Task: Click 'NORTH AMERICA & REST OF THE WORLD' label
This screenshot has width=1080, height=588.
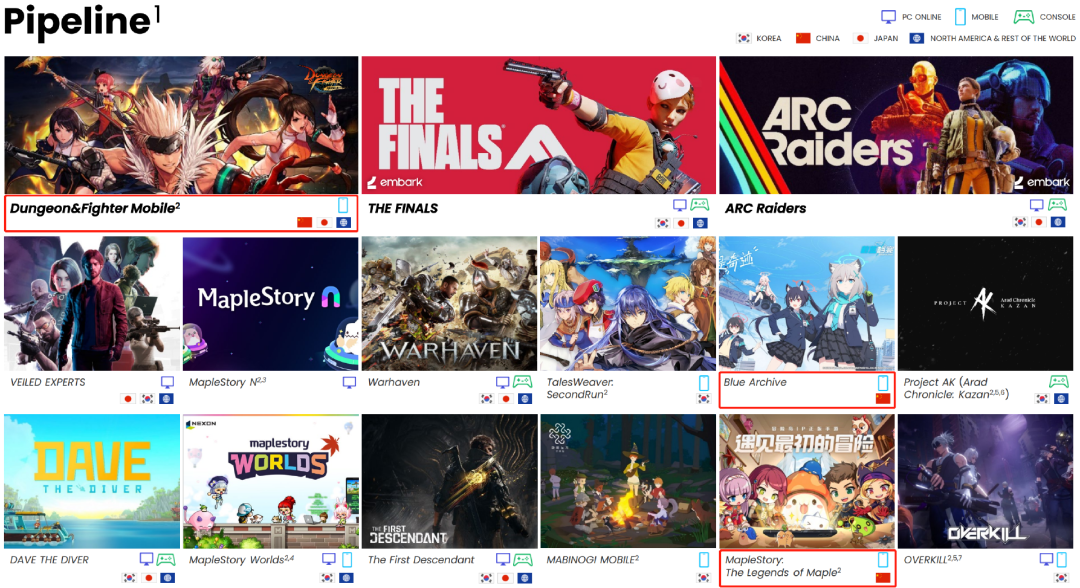Action: pos(1002,39)
